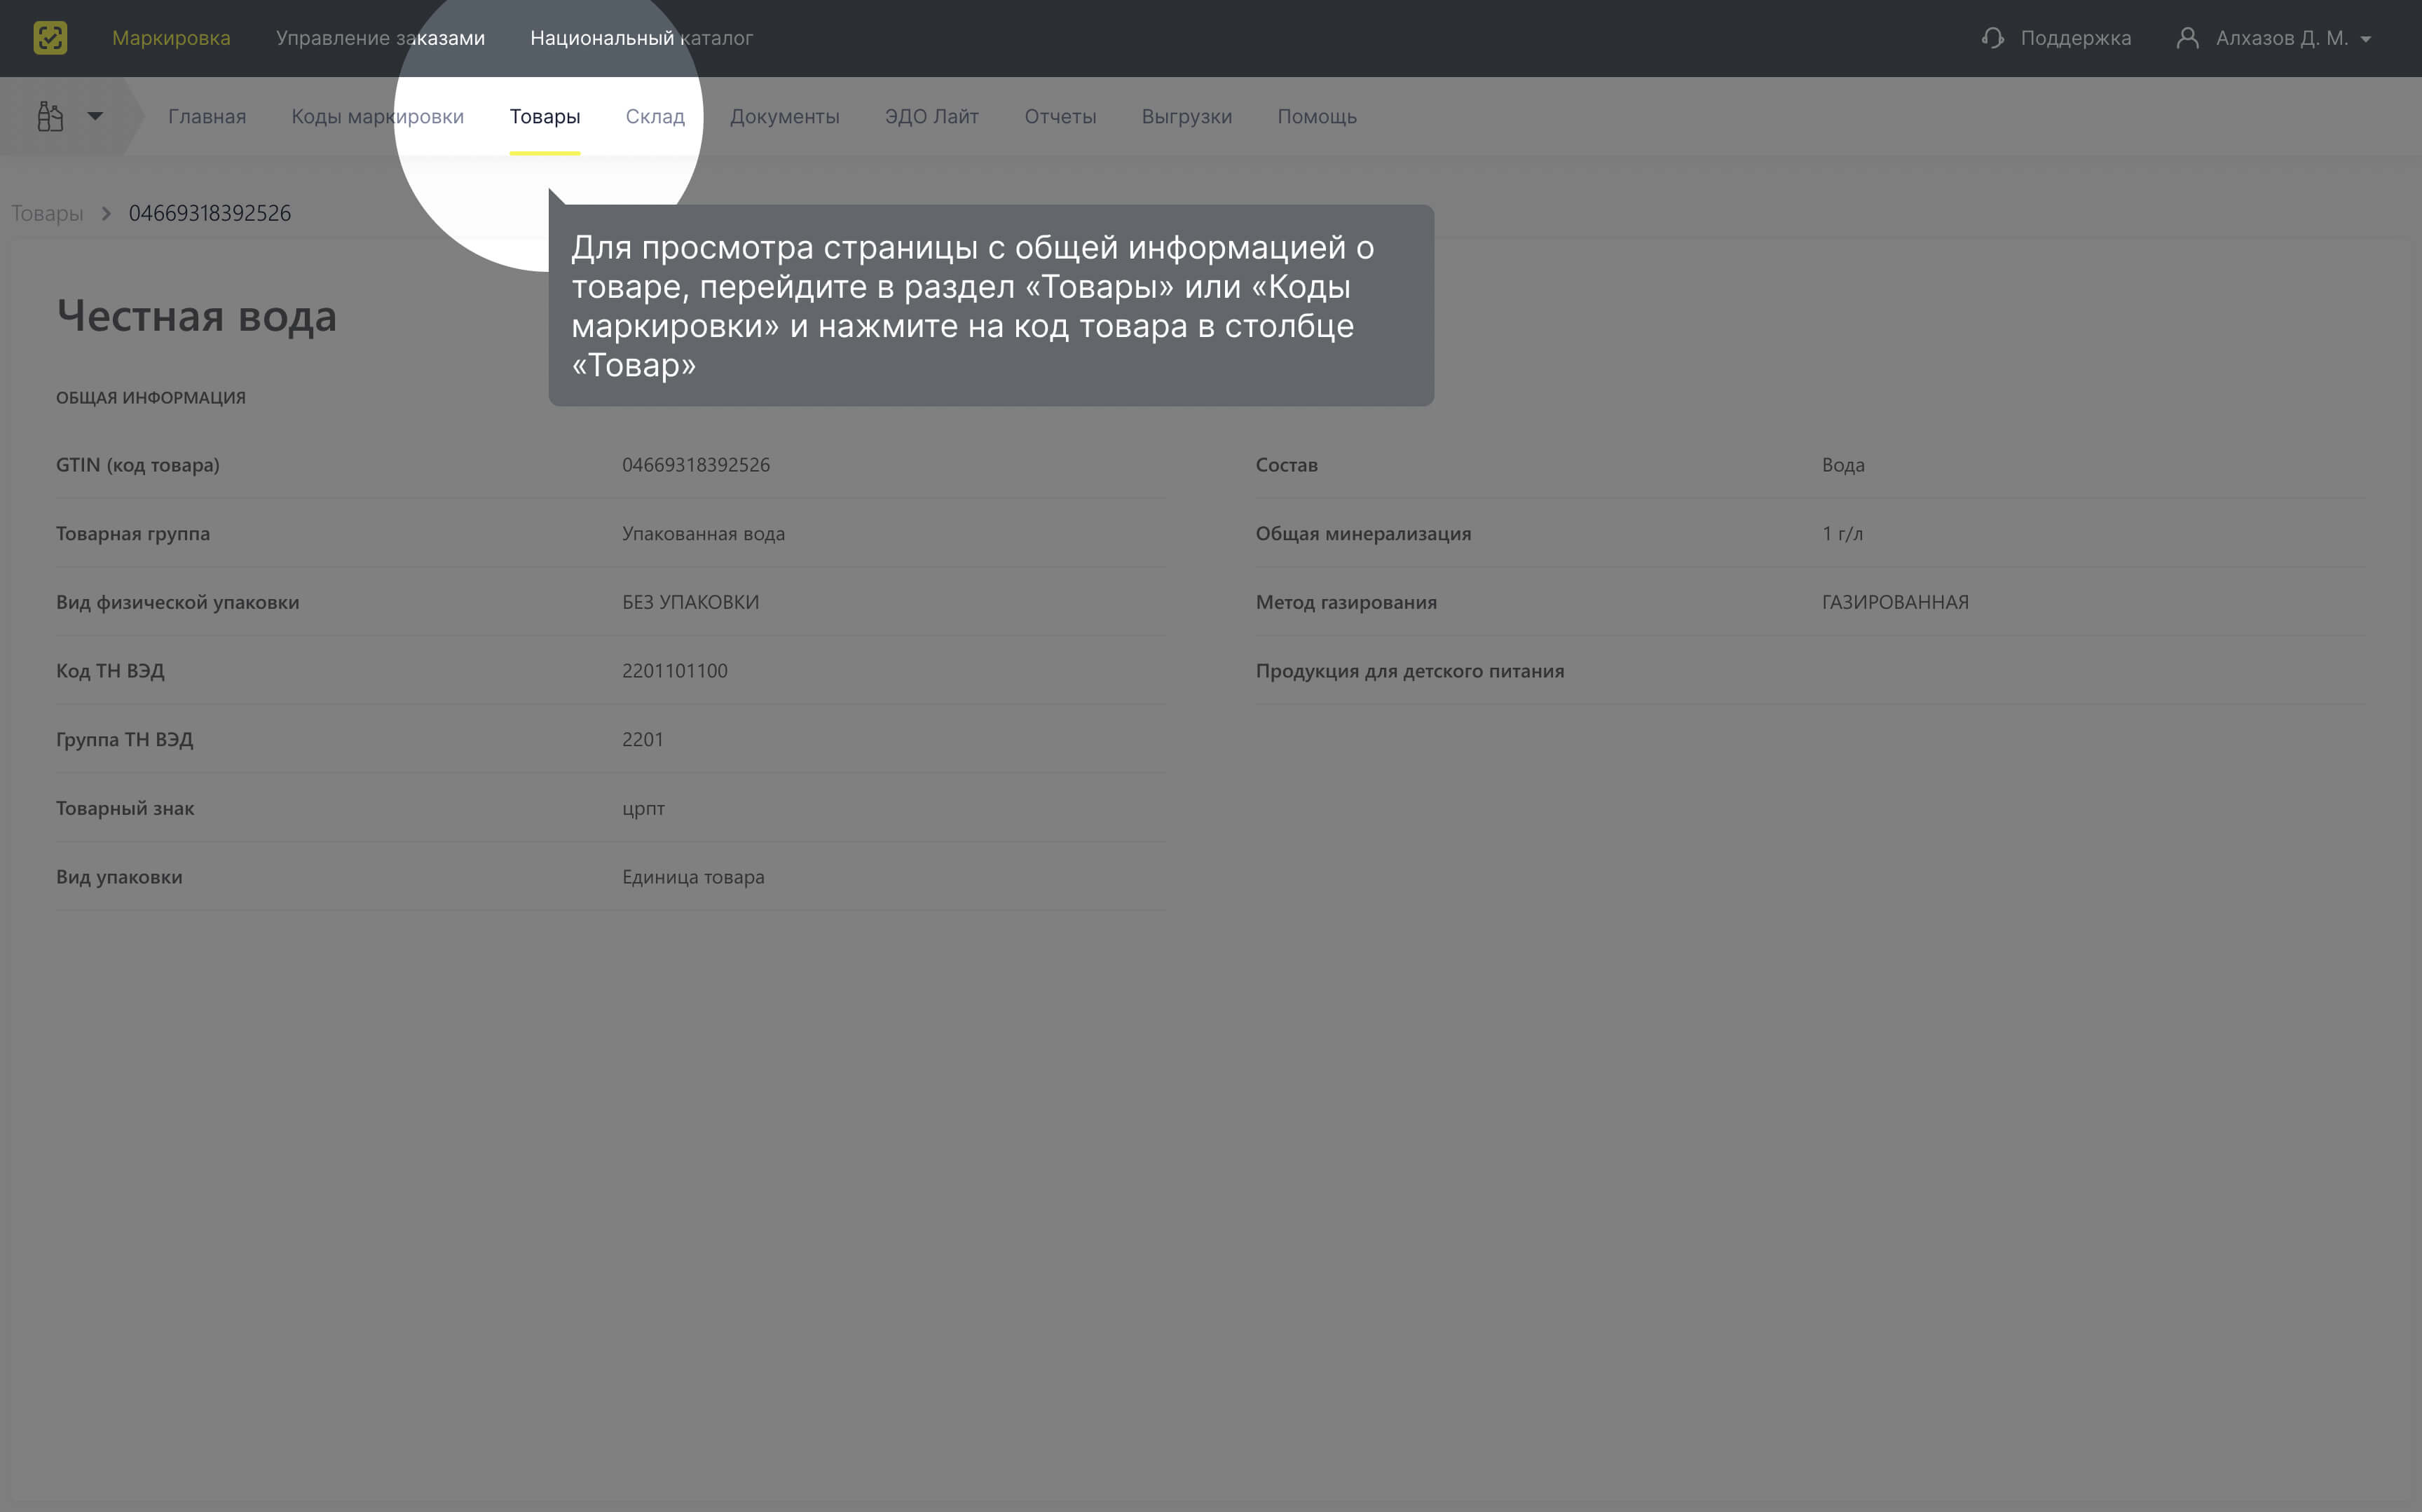This screenshot has height=1512, width=2422.
Task: Open Управление заказами section
Action: (380, 38)
